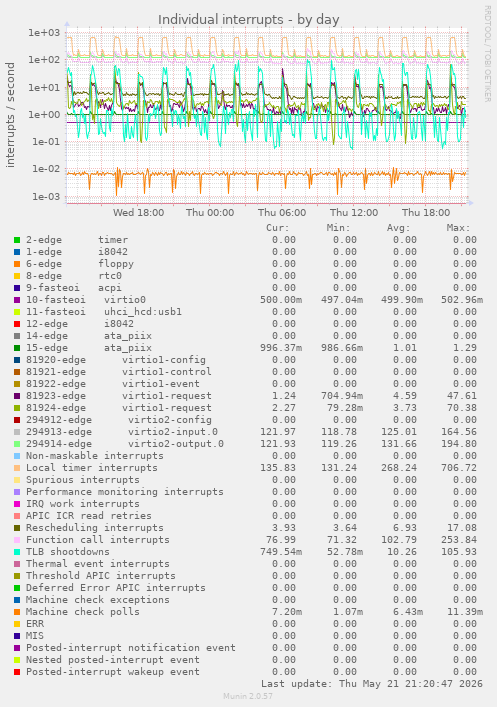Viewport: 497px width, 707px height.
Task: Click the Max column header
Action: click(459, 228)
